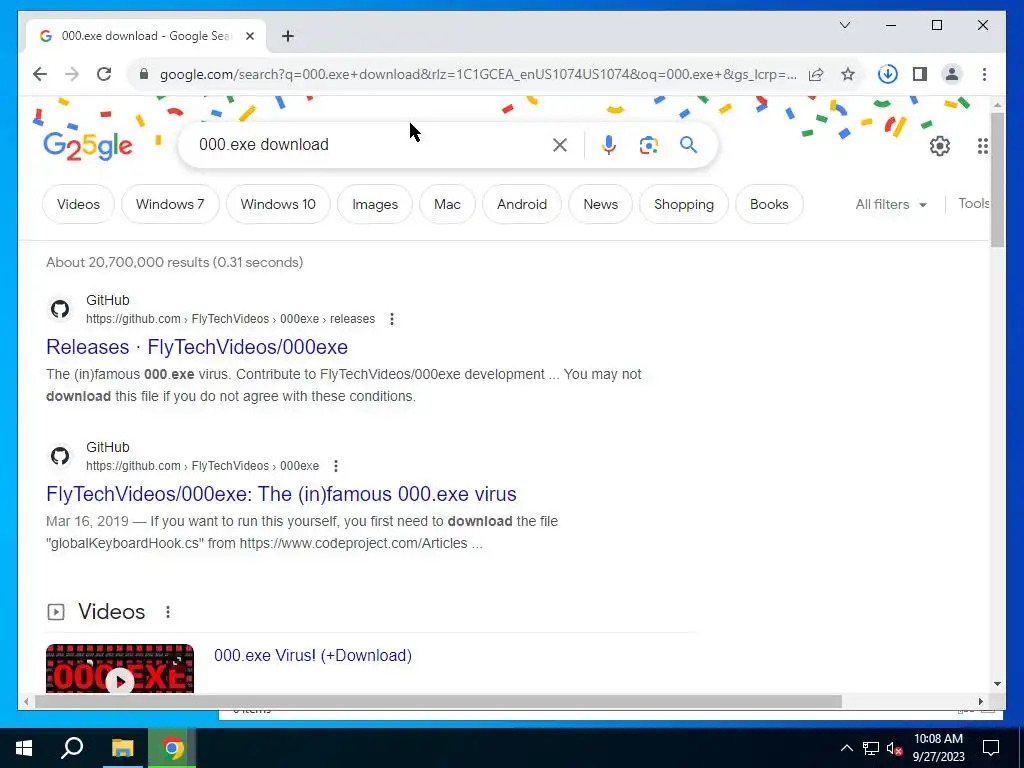This screenshot has height=768, width=1024.
Task: Open Windows taskbar search
Action: (x=72, y=748)
